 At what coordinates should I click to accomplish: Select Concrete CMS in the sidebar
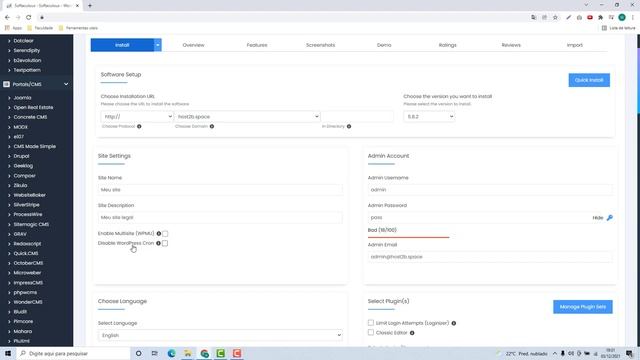click(x=30, y=117)
